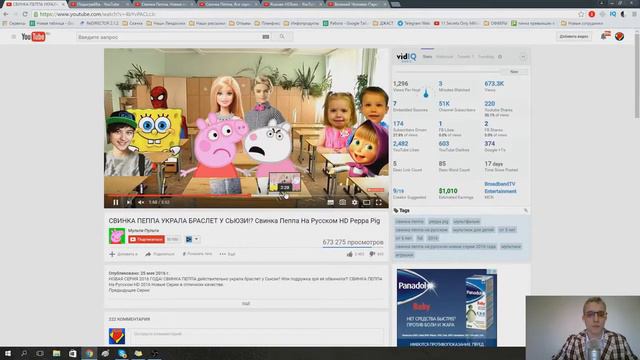Focus the add comment input box
The height and width of the screenshot is (360, 640).
tap(257, 334)
